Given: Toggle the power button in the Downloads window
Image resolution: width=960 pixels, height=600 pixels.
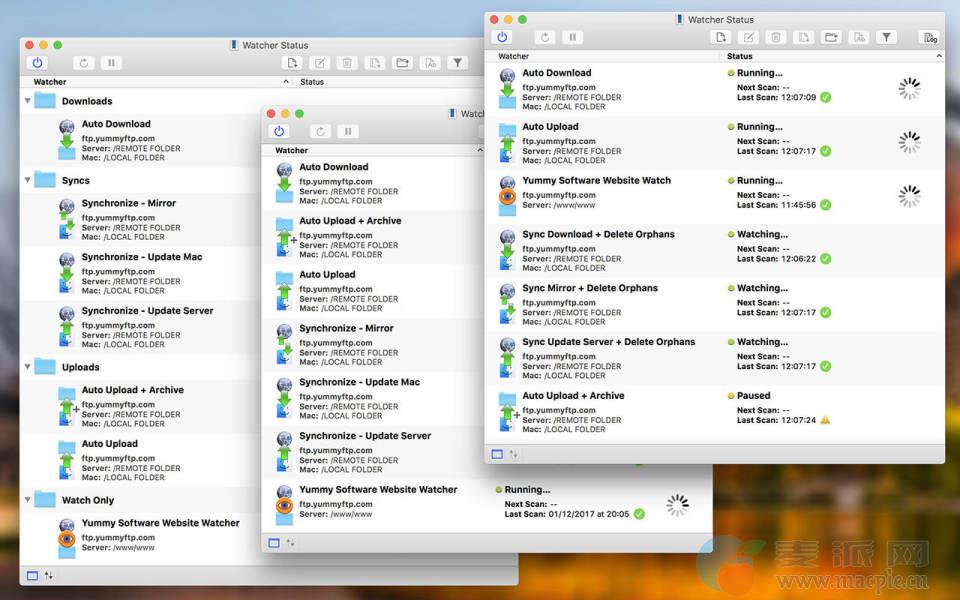Looking at the screenshot, I should click(x=38, y=63).
